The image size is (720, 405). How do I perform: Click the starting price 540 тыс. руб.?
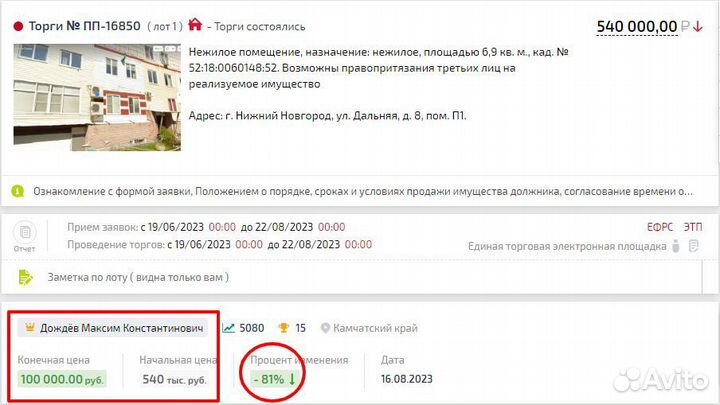pos(174,380)
